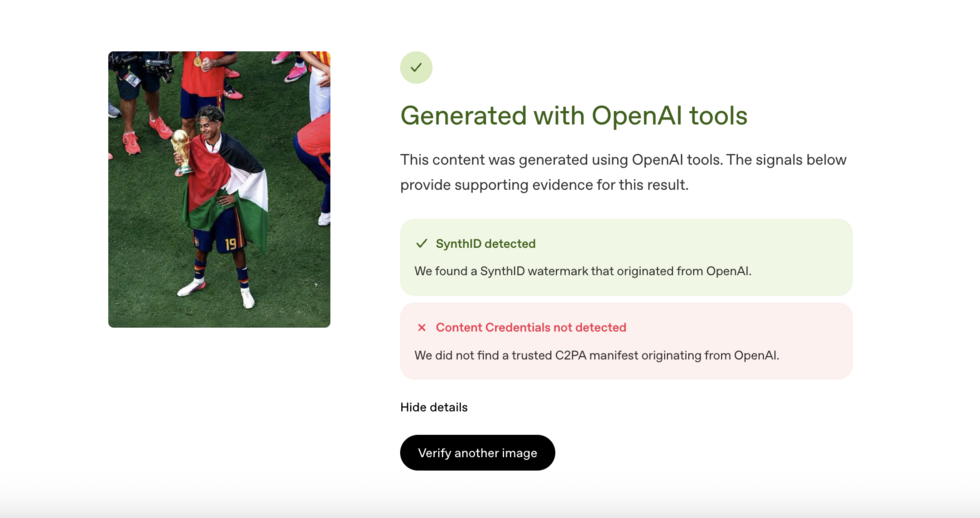Image resolution: width=980 pixels, height=518 pixels.
Task: Click the golden trophy in the photo
Action: (x=181, y=152)
